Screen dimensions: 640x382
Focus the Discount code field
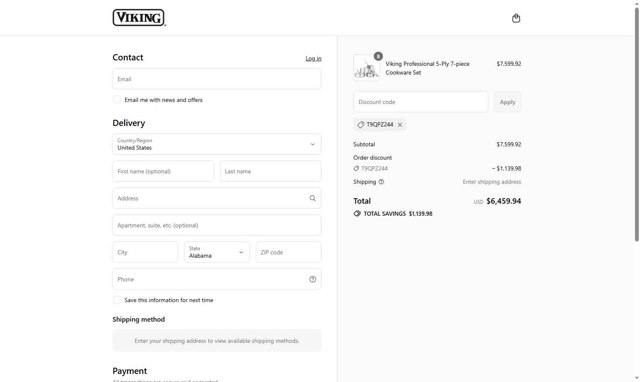coord(421,102)
